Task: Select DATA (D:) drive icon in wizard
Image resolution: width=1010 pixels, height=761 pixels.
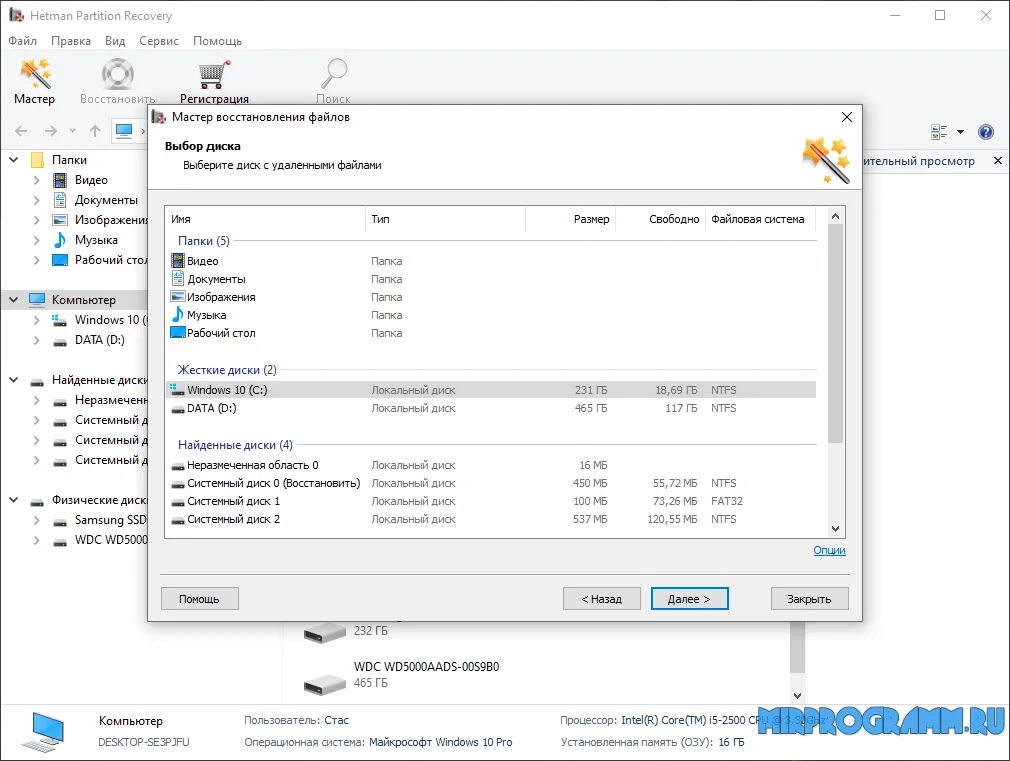Action: (x=178, y=409)
